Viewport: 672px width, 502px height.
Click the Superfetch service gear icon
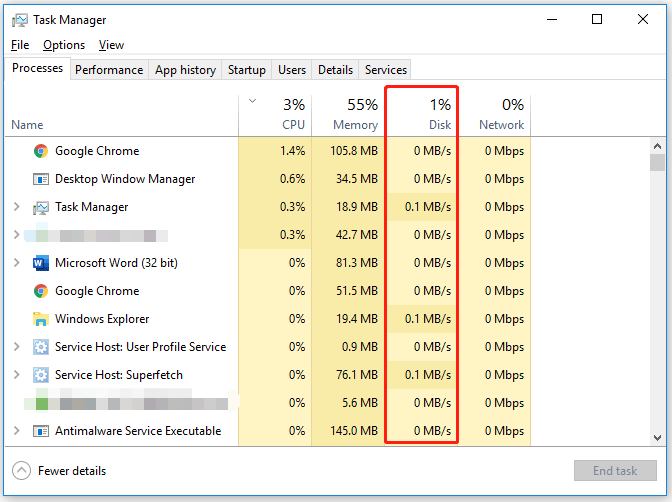pos(41,375)
